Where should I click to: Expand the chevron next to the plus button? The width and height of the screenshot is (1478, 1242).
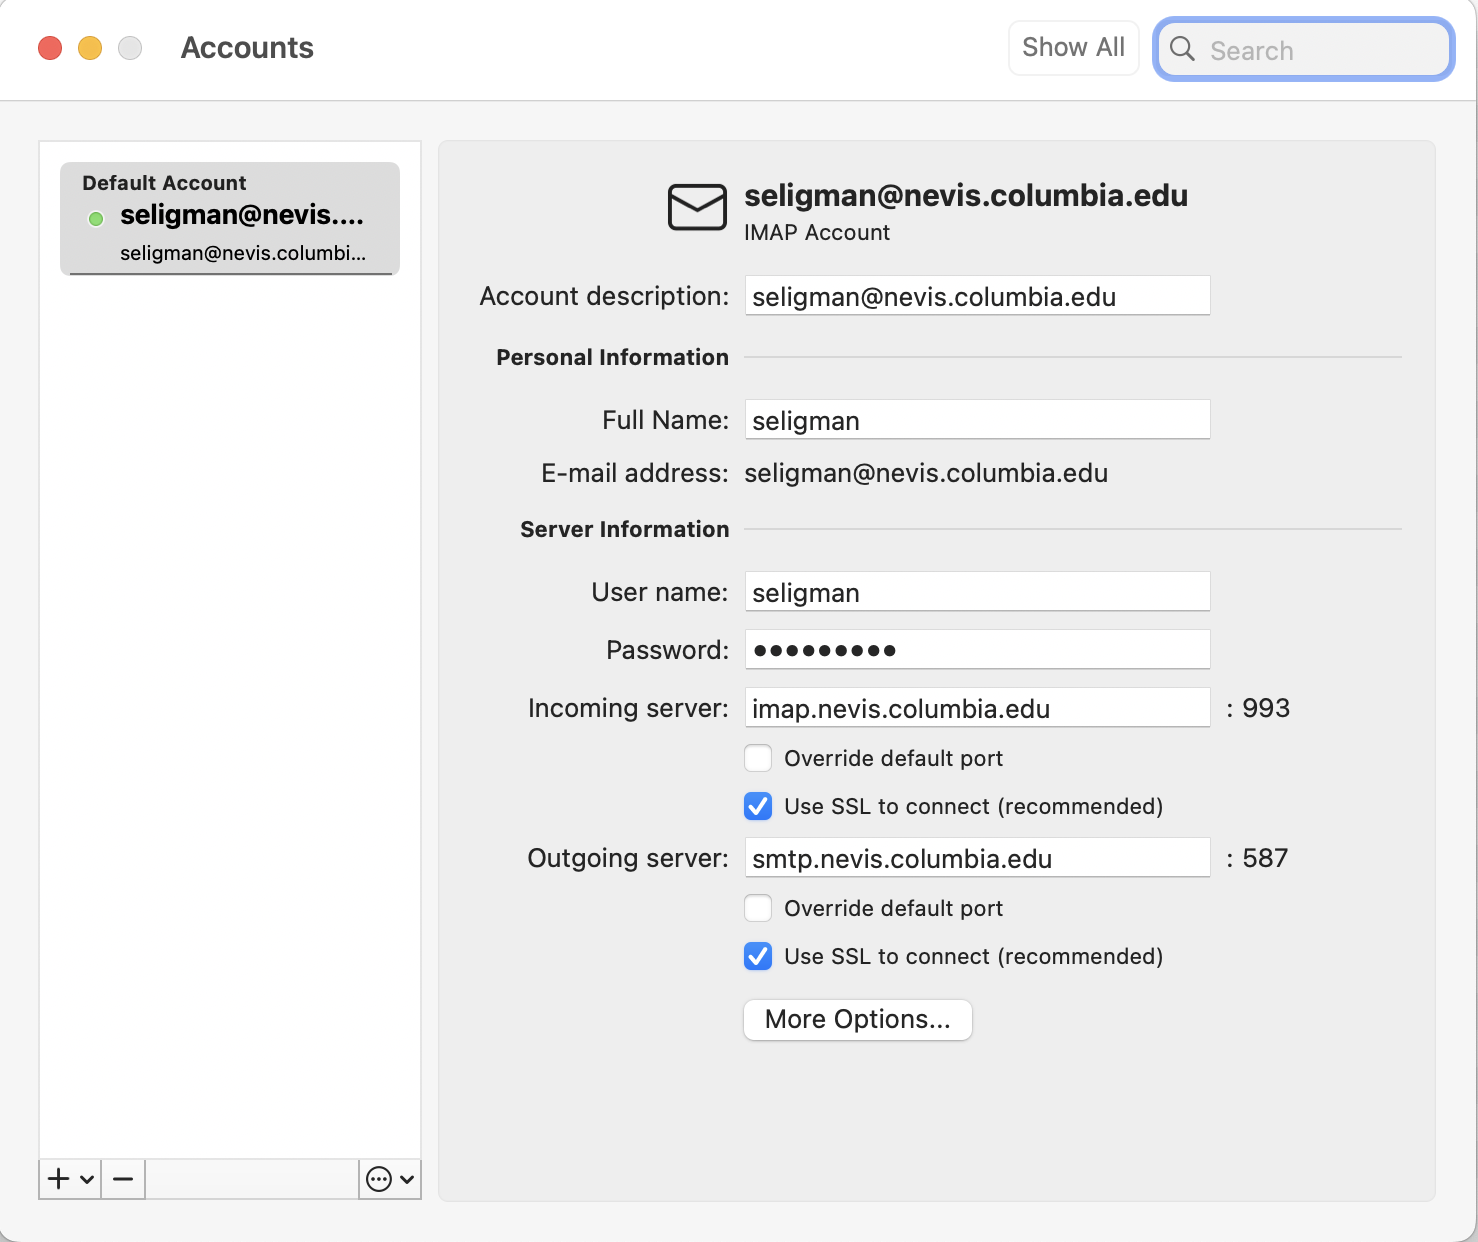pos(87,1179)
